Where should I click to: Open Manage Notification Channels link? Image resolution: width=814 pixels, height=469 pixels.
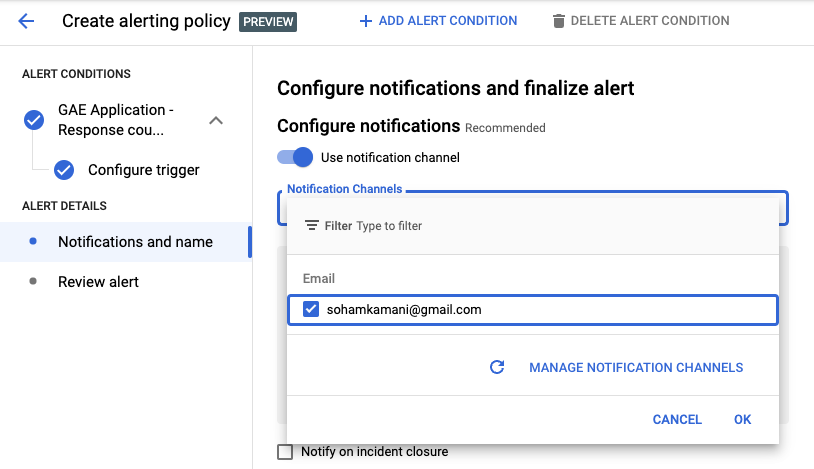click(636, 367)
